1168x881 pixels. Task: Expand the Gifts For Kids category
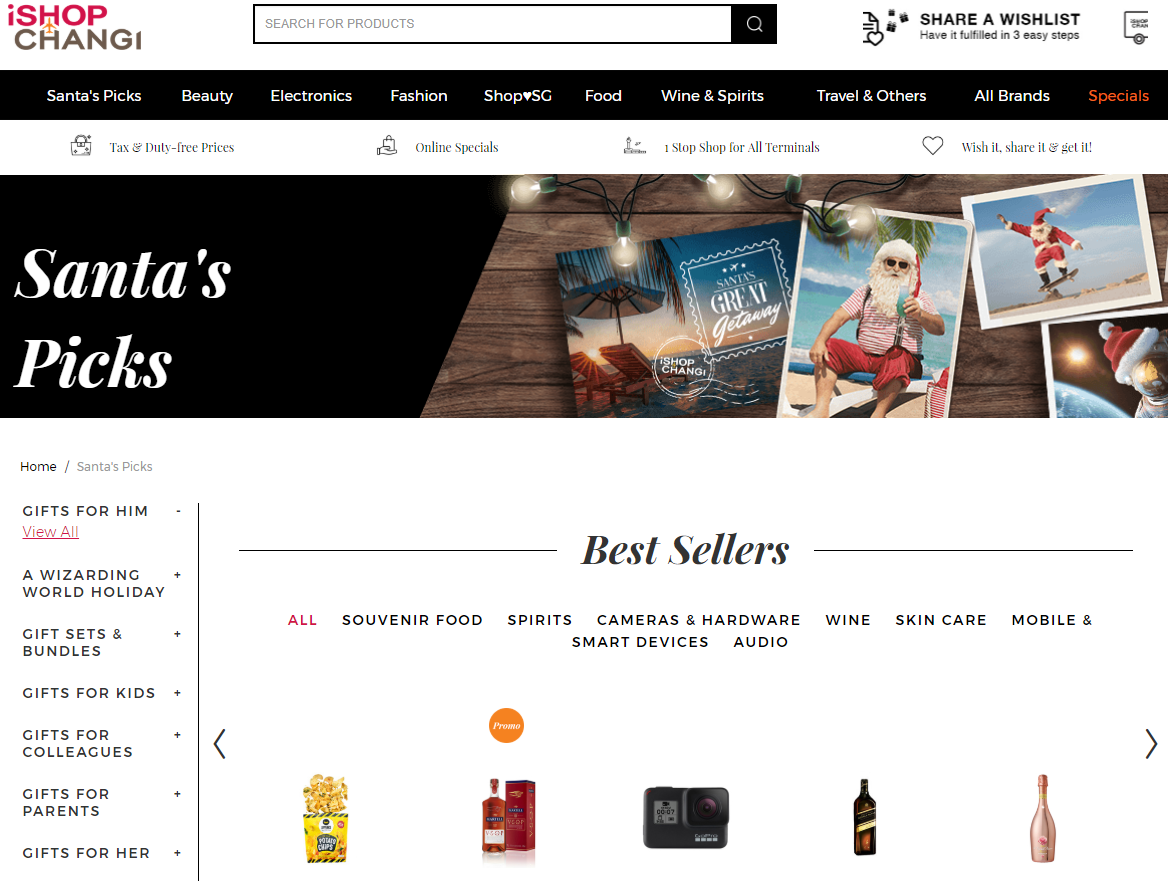pyautogui.click(x=177, y=693)
